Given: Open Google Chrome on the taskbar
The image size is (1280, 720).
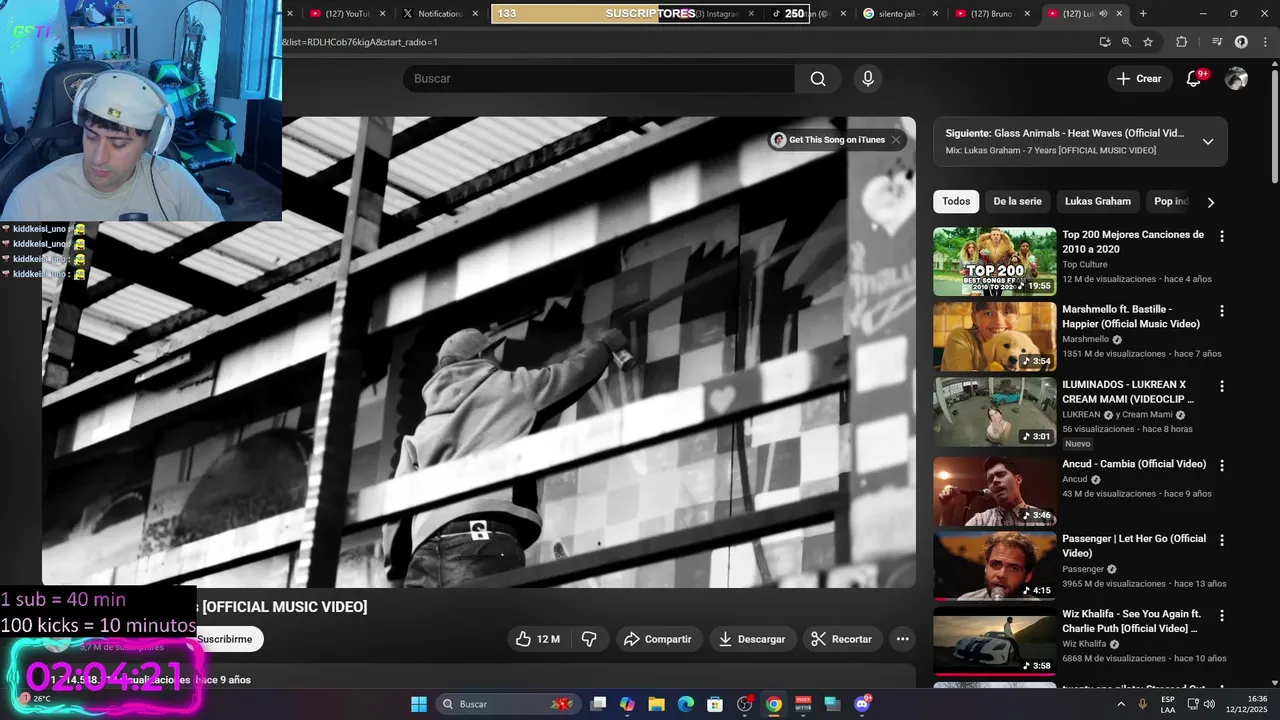Looking at the screenshot, I should pyautogui.click(x=774, y=704).
